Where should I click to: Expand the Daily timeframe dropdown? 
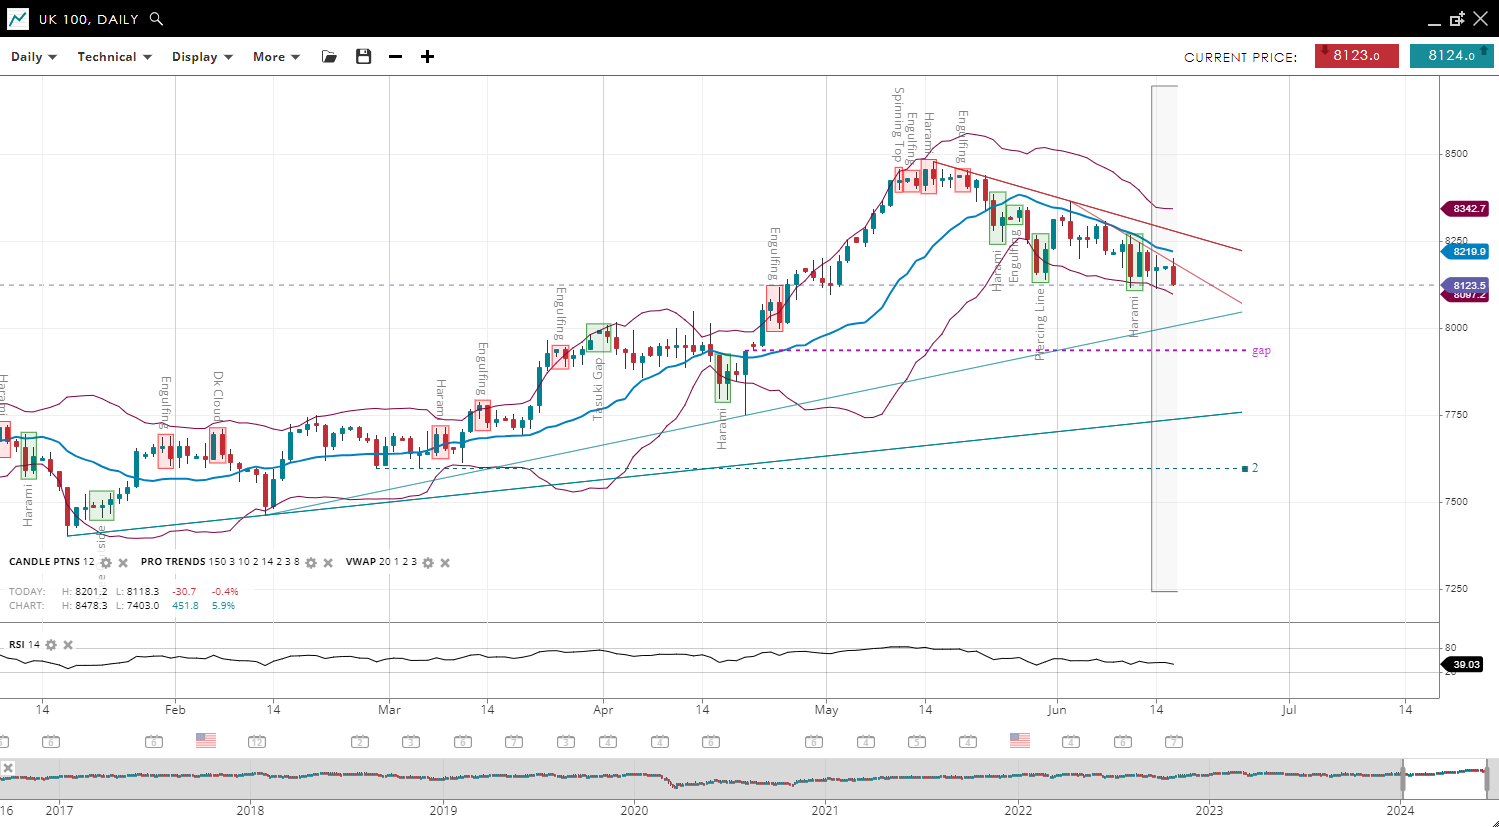click(34, 57)
